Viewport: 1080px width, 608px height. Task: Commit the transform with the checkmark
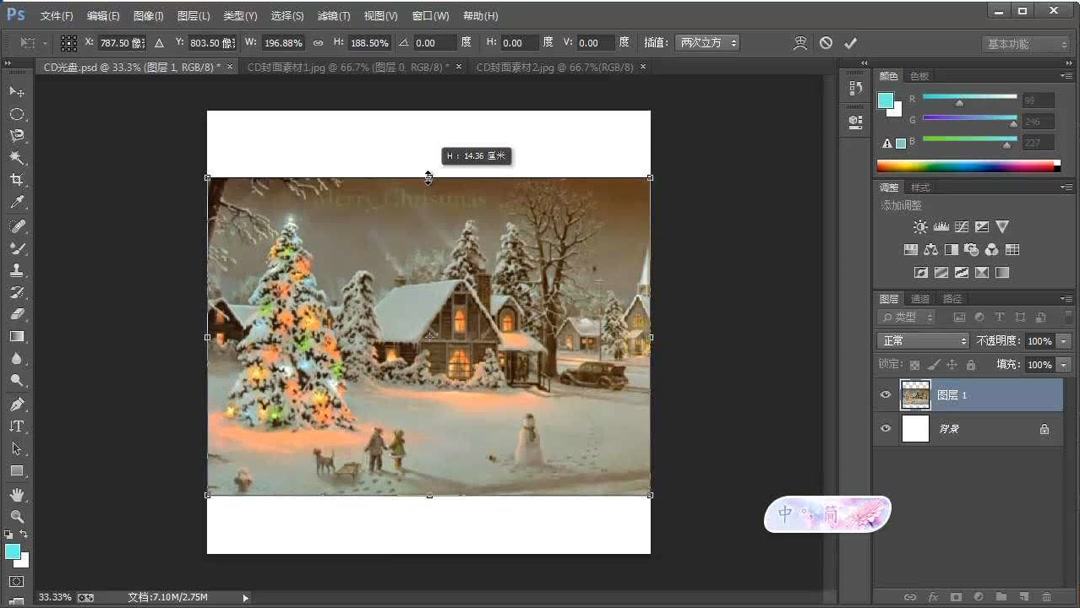point(851,42)
